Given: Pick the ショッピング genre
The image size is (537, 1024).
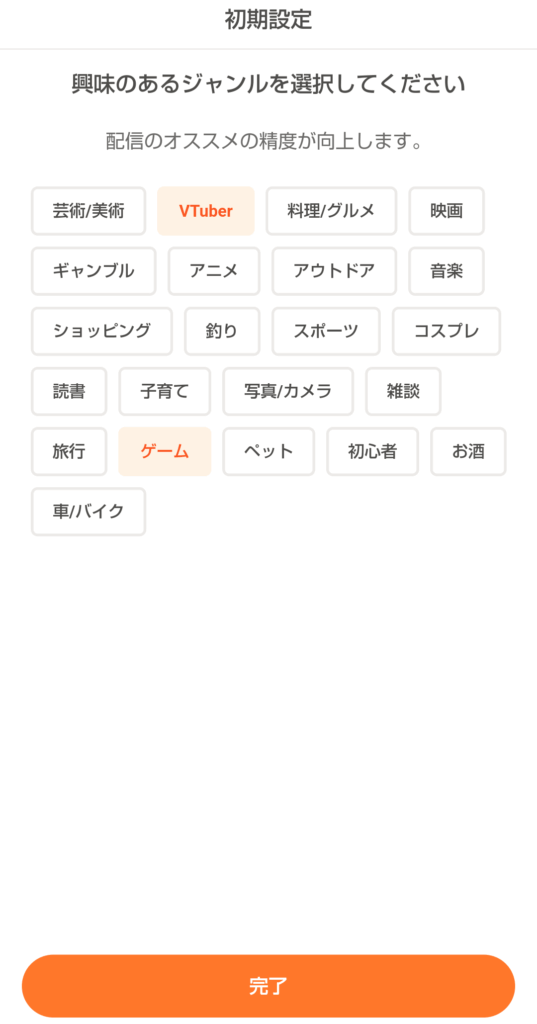Looking at the screenshot, I should pos(101,331).
